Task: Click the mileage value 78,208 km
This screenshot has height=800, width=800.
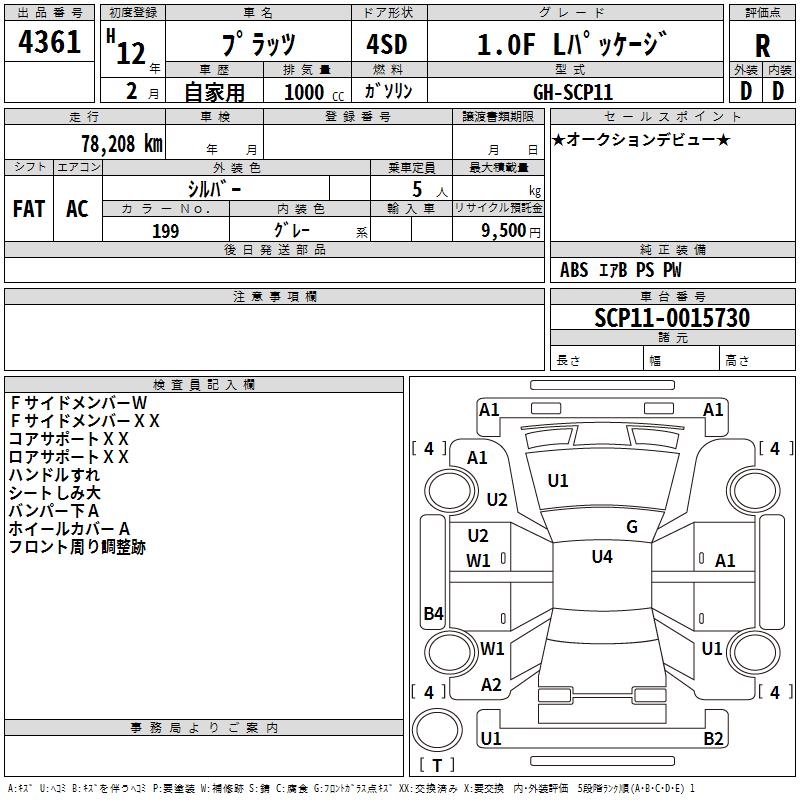Action: click(122, 144)
